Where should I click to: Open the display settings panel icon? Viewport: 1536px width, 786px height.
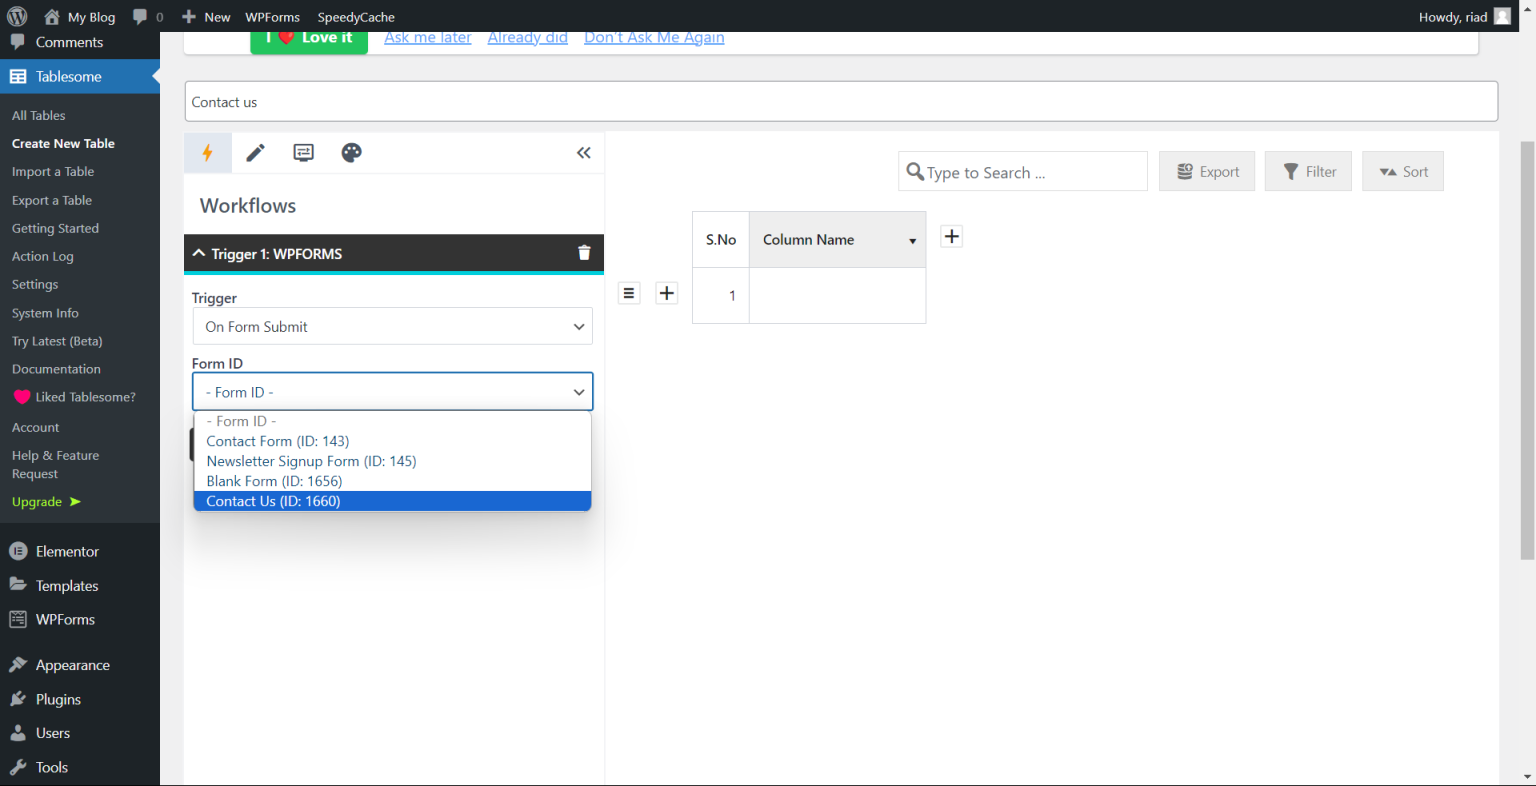[303, 152]
